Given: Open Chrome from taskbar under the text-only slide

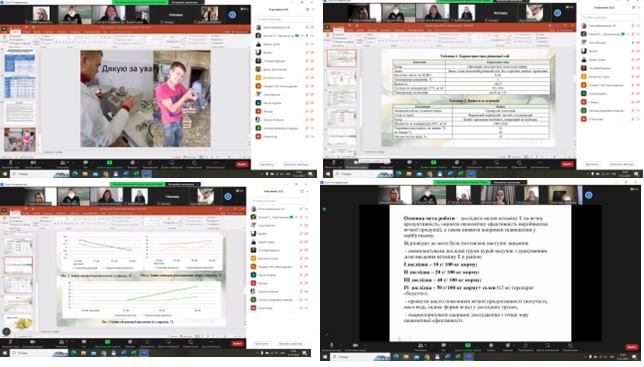Looking at the screenshot, I should tap(427, 357).
